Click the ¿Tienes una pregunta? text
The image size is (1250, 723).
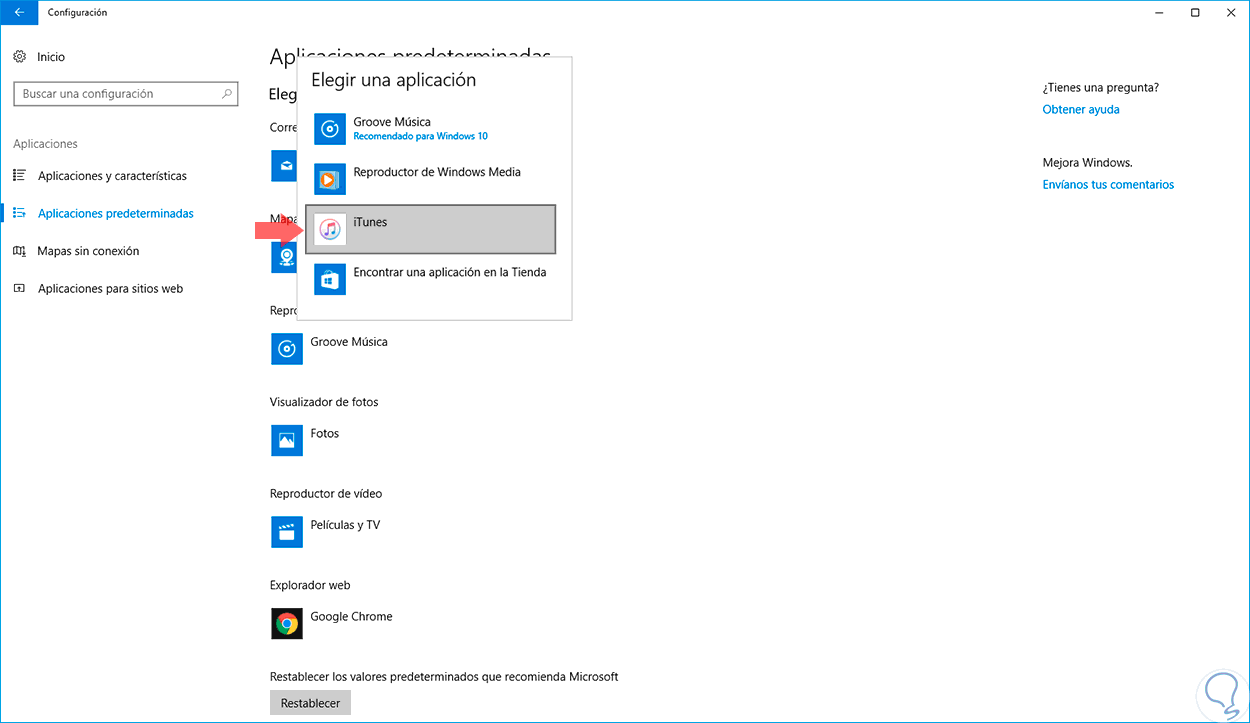1101,88
